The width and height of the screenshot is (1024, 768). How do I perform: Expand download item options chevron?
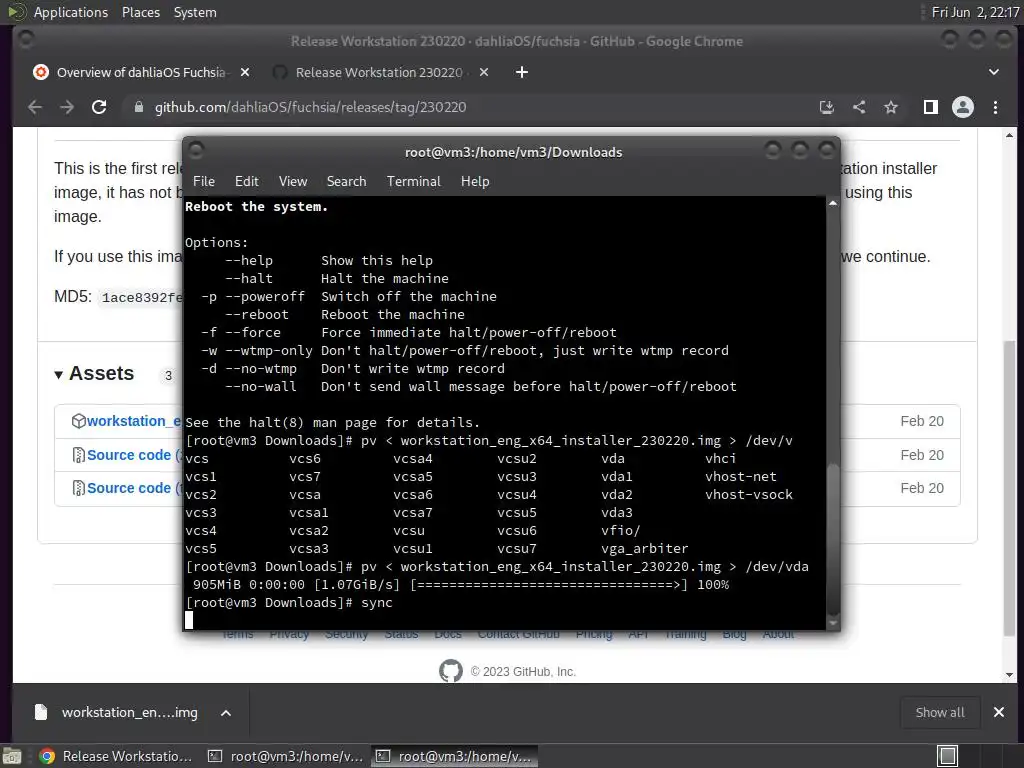[x=226, y=712]
